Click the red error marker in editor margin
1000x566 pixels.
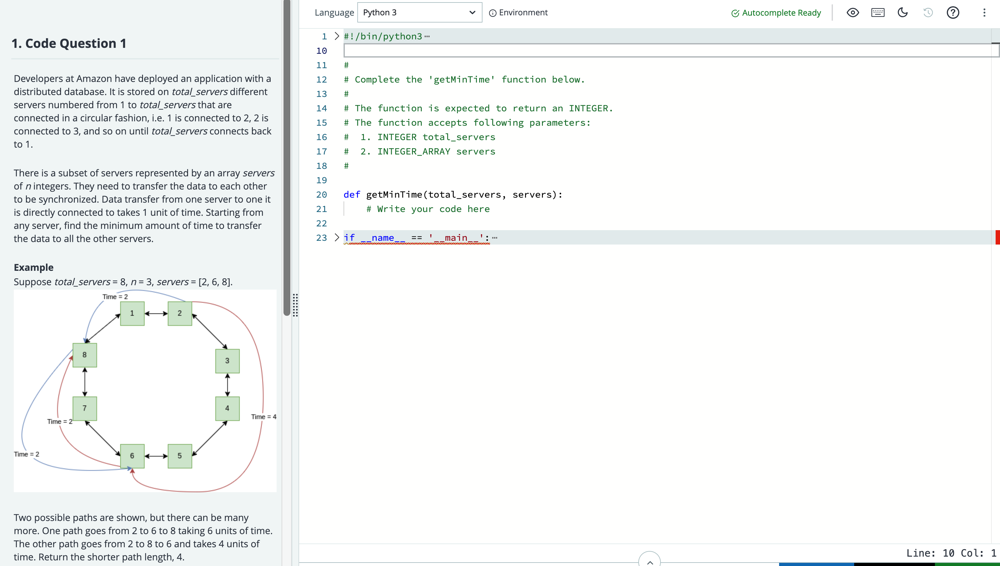pos(996,237)
